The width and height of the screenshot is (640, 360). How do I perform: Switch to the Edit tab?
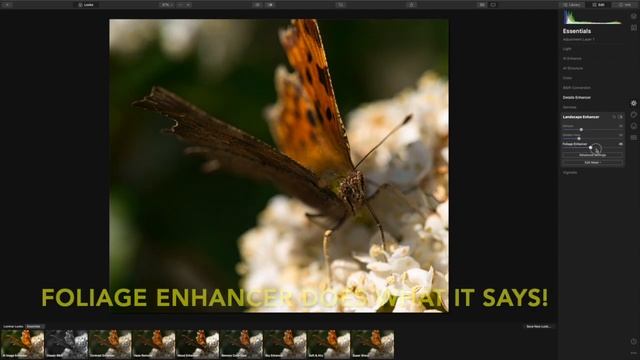point(598,5)
